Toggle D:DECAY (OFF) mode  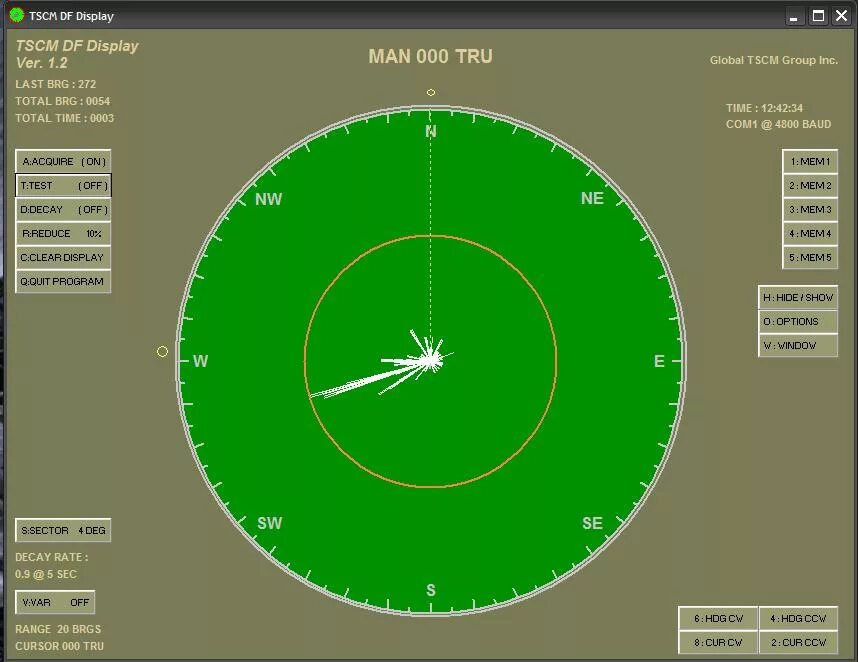coord(63,210)
